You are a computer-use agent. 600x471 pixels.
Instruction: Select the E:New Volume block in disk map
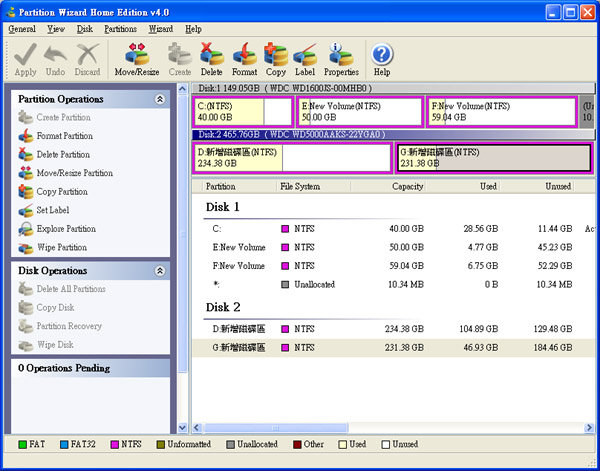pos(360,112)
